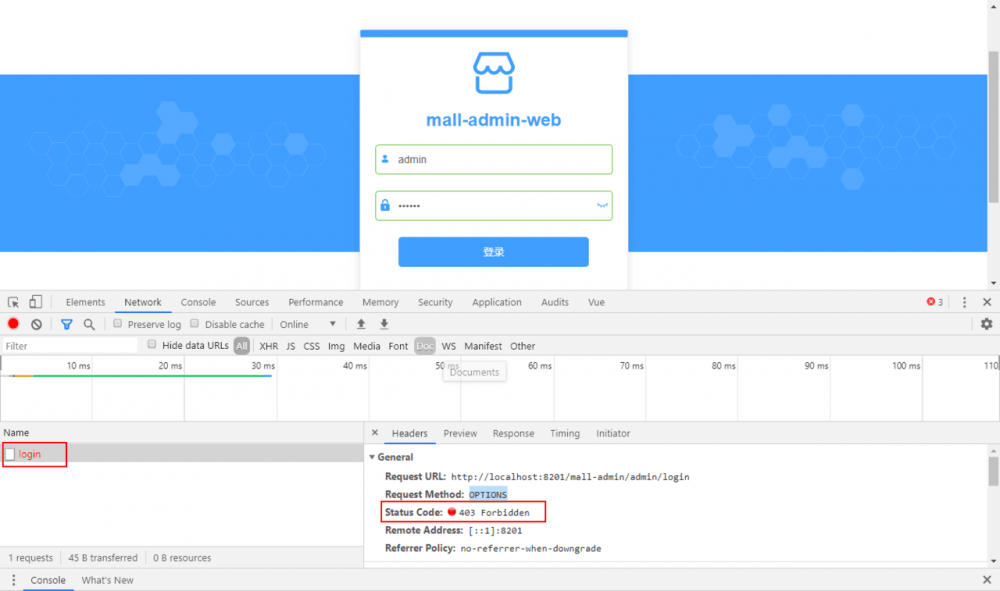The height and width of the screenshot is (591, 1000).
Task: Click the 403 Forbidden status text
Action: click(494, 513)
